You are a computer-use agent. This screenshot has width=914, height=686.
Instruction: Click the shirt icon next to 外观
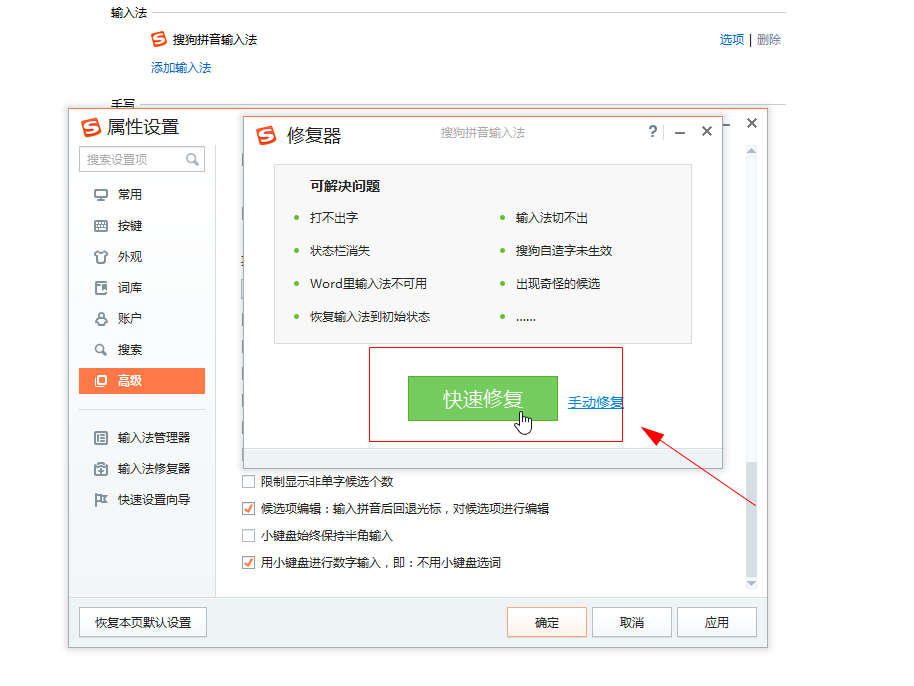point(101,256)
